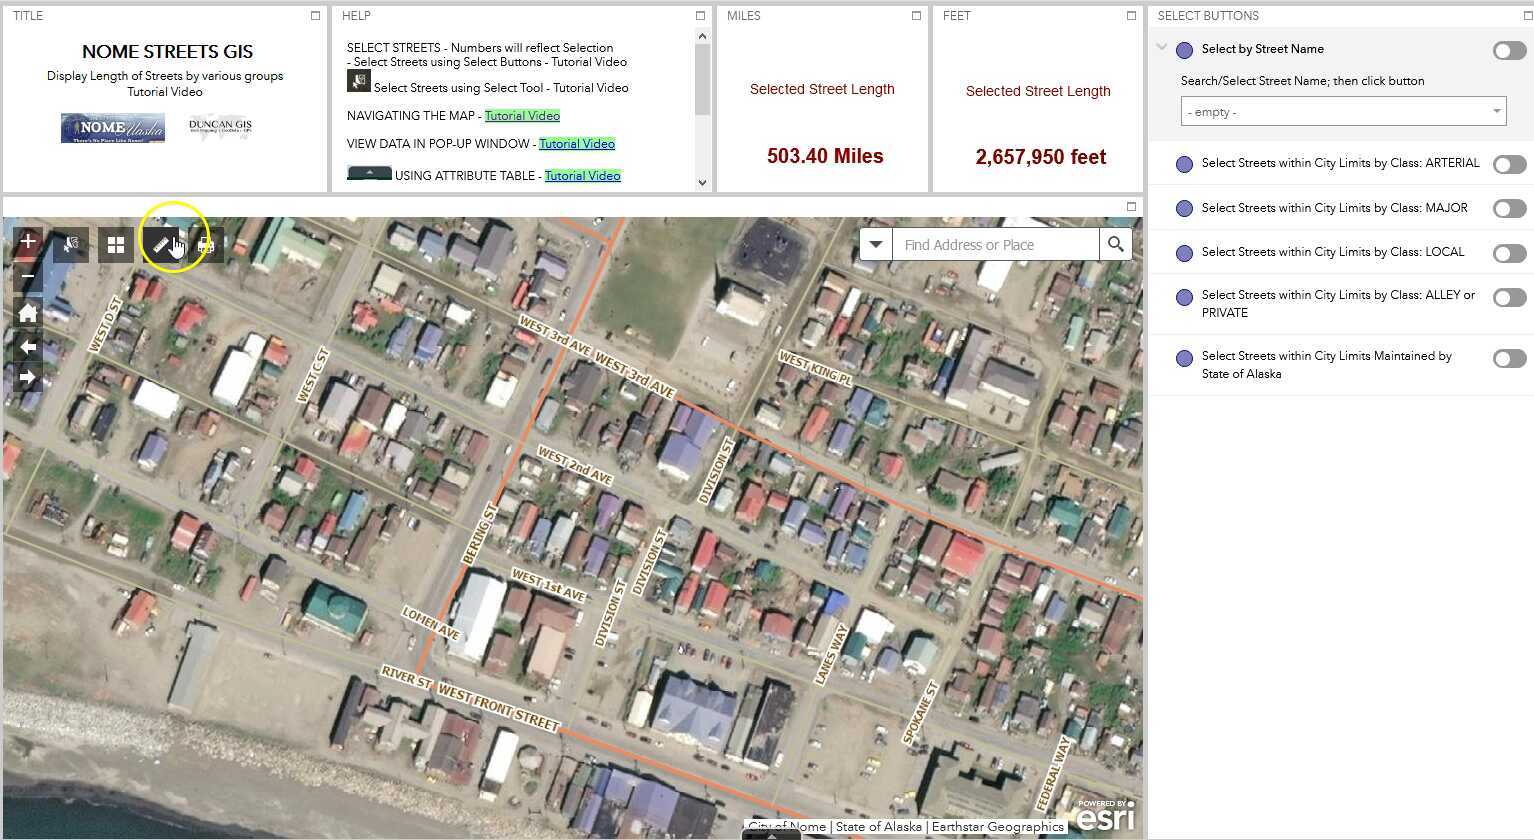Image resolution: width=1534 pixels, height=840 pixels.
Task: Click the map zoom in plus button
Action: point(28,242)
